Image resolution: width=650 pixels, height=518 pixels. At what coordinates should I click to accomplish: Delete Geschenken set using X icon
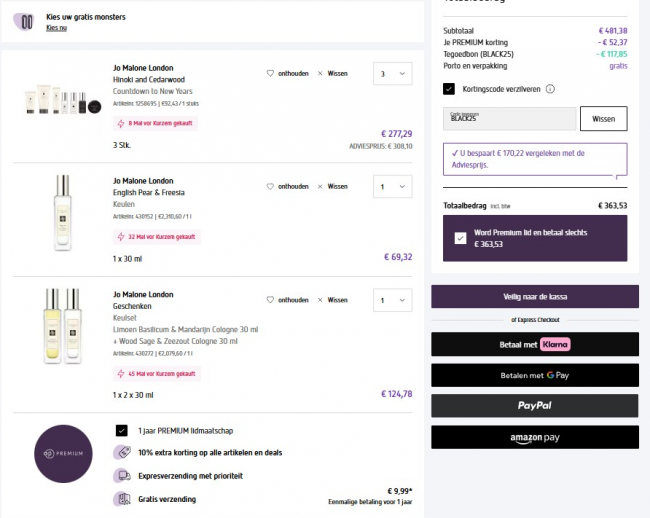pyautogui.click(x=320, y=299)
